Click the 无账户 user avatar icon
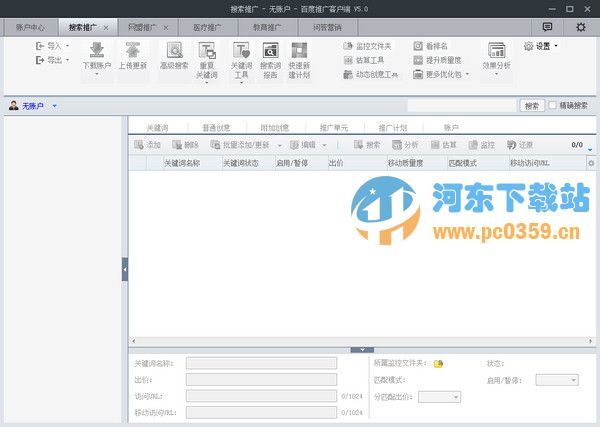The width and height of the screenshot is (600, 427). (x=13, y=106)
